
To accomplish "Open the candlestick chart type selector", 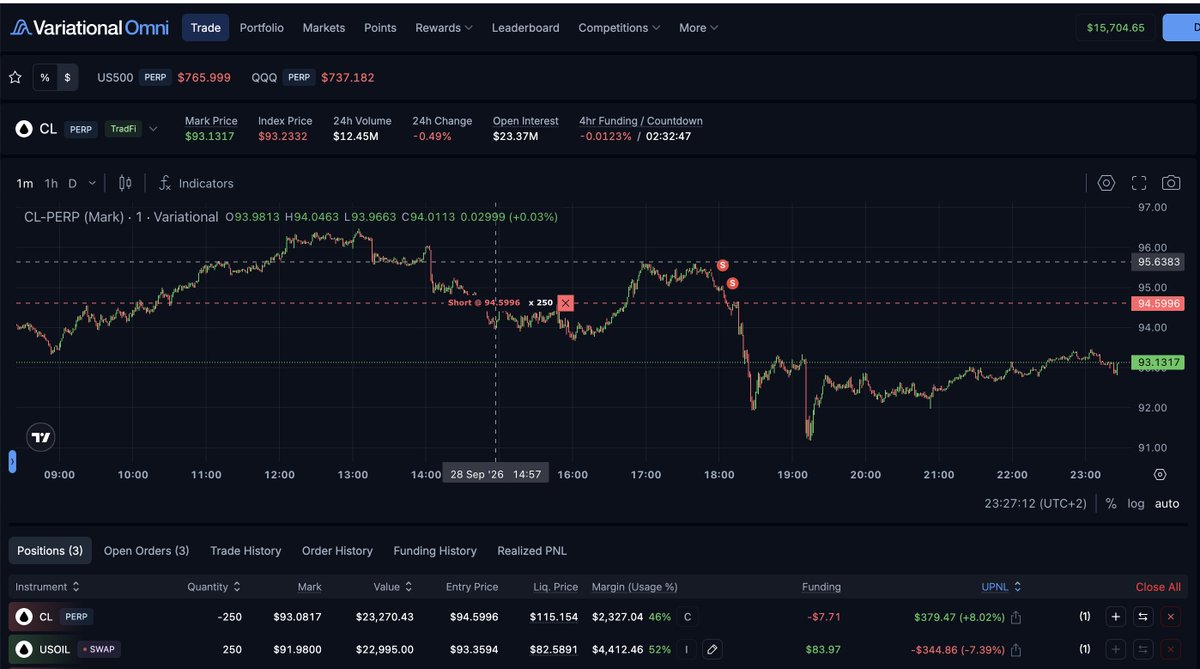I will click(x=125, y=183).
